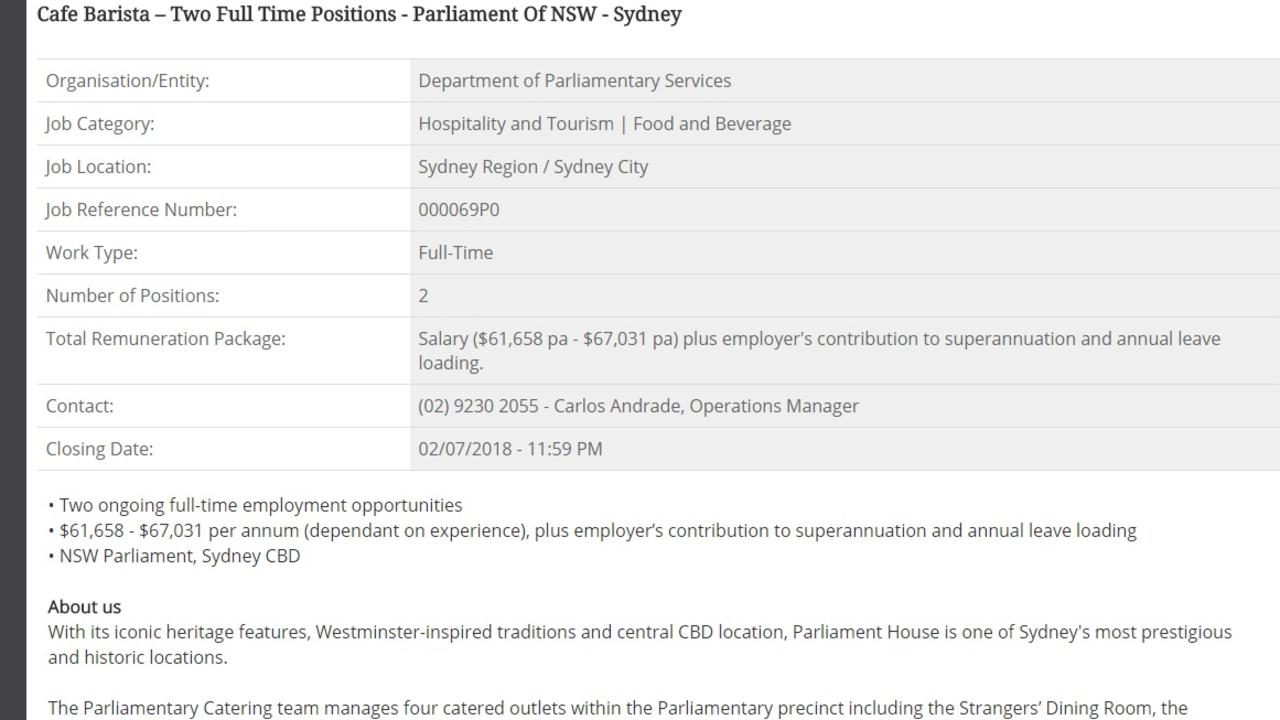Click the Organisation/Entity label cell
Viewport: 1280px width, 720px height.
pos(223,81)
